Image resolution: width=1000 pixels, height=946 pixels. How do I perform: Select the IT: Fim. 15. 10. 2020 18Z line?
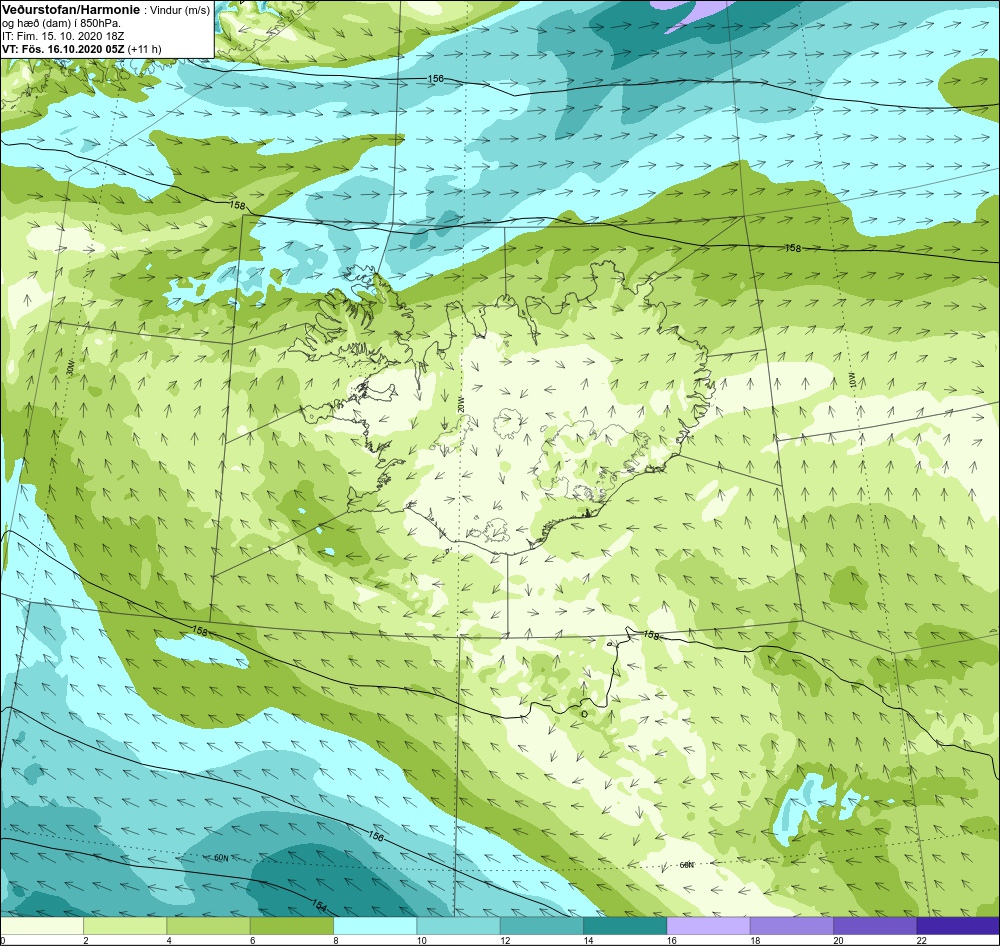click(x=62, y=36)
